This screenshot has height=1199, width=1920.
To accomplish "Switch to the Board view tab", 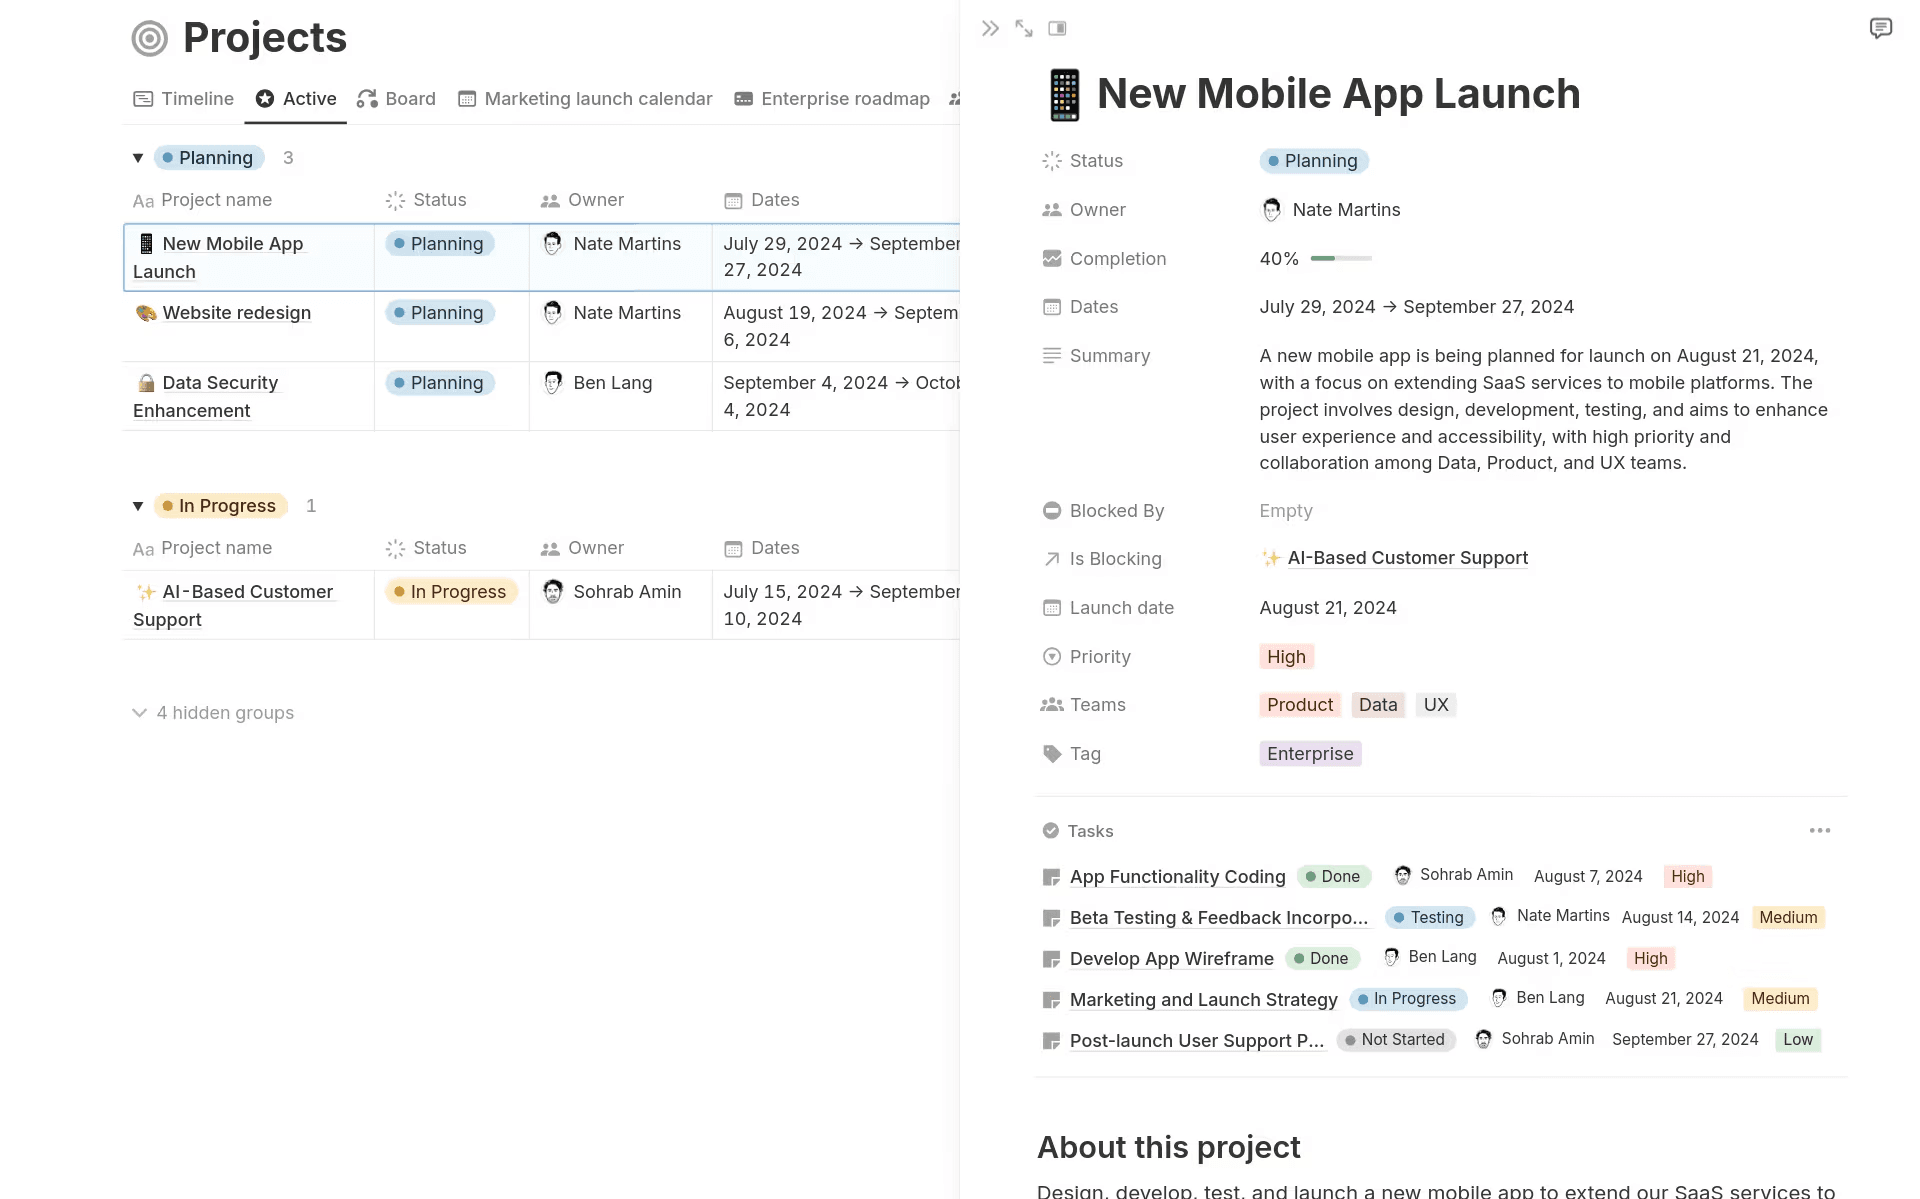I will 397,98.
